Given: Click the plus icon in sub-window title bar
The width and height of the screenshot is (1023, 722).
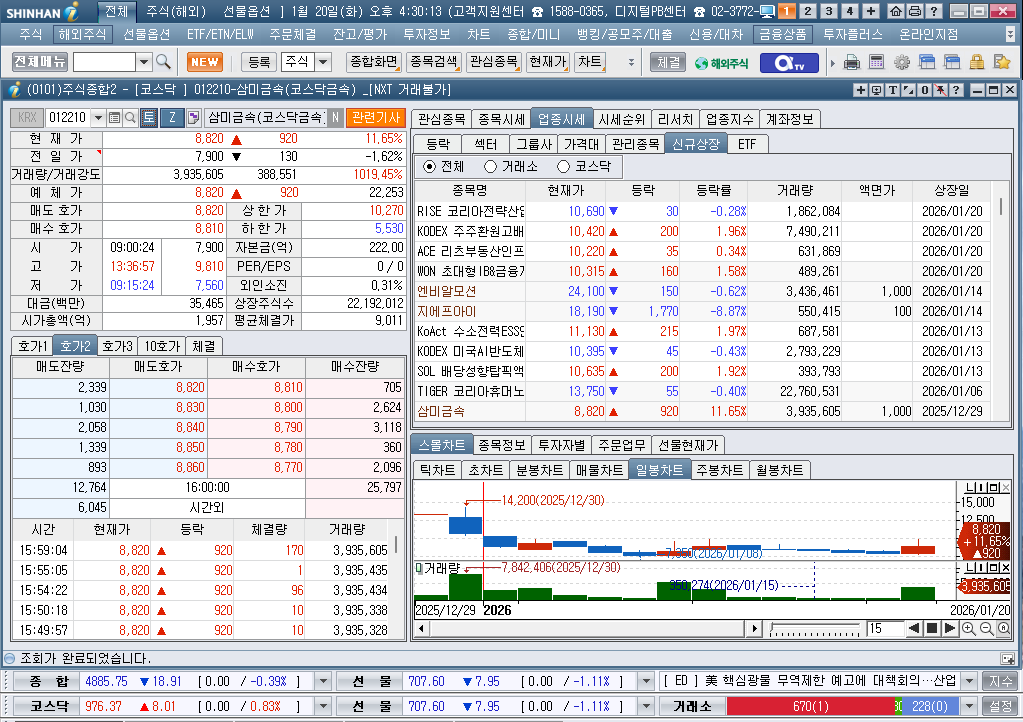Looking at the screenshot, I should pyautogui.click(x=861, y=90).
